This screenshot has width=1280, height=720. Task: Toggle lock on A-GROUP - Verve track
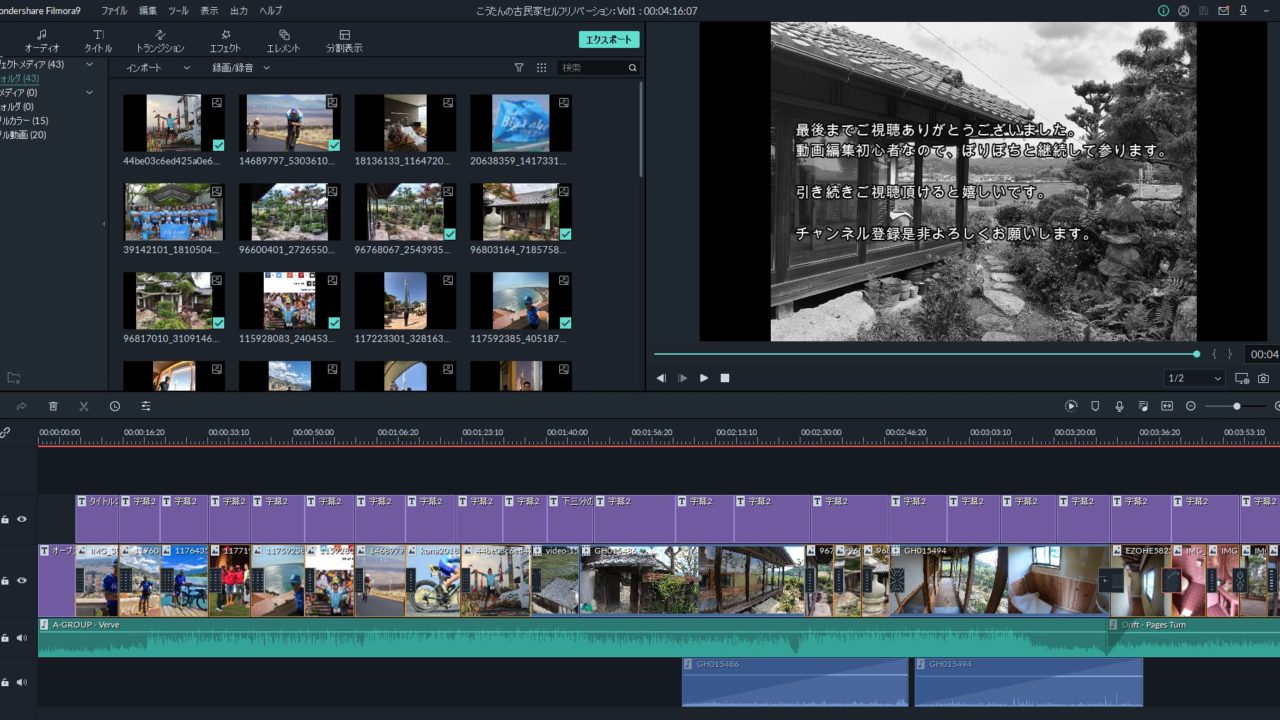click(x=5, y=637)
